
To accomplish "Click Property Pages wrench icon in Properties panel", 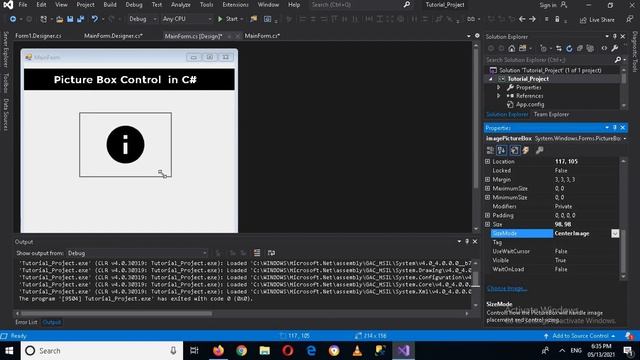I will coord(540,151).
